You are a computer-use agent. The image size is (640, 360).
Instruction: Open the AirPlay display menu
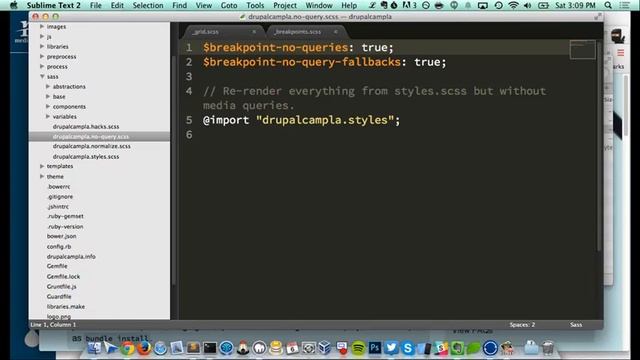click(483, 5)
